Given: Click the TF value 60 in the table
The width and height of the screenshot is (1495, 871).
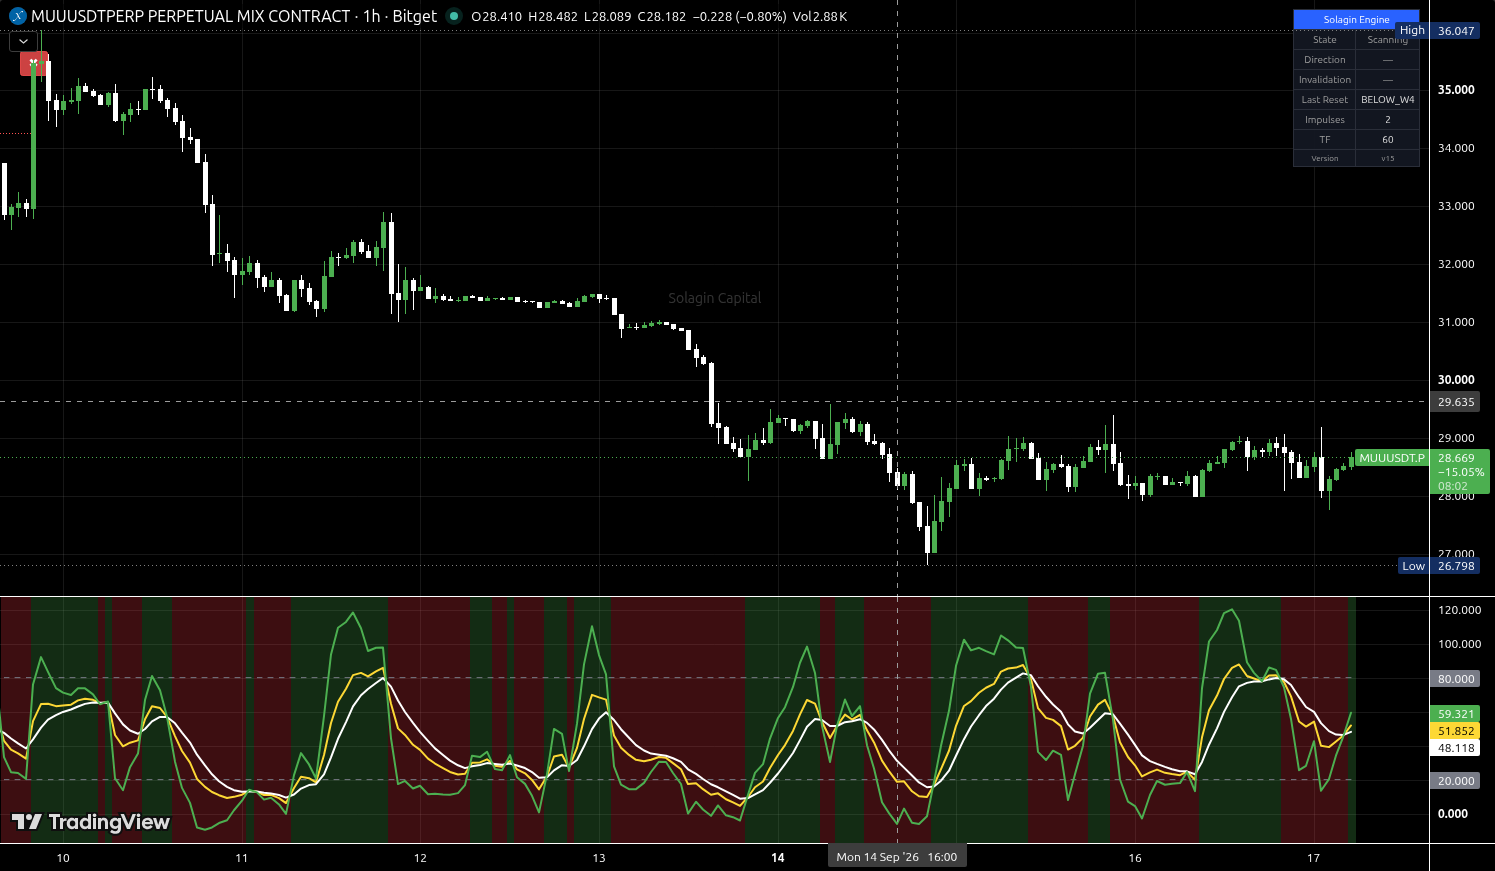Looking at the screenshot, I should pos(1387,140).
